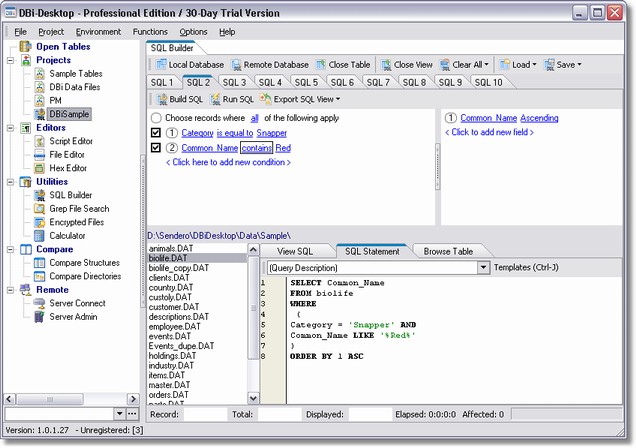636x448 pixels.
Task: Click the Compare Structures icon
Action: pyautogui.click(x=39, y=263)
